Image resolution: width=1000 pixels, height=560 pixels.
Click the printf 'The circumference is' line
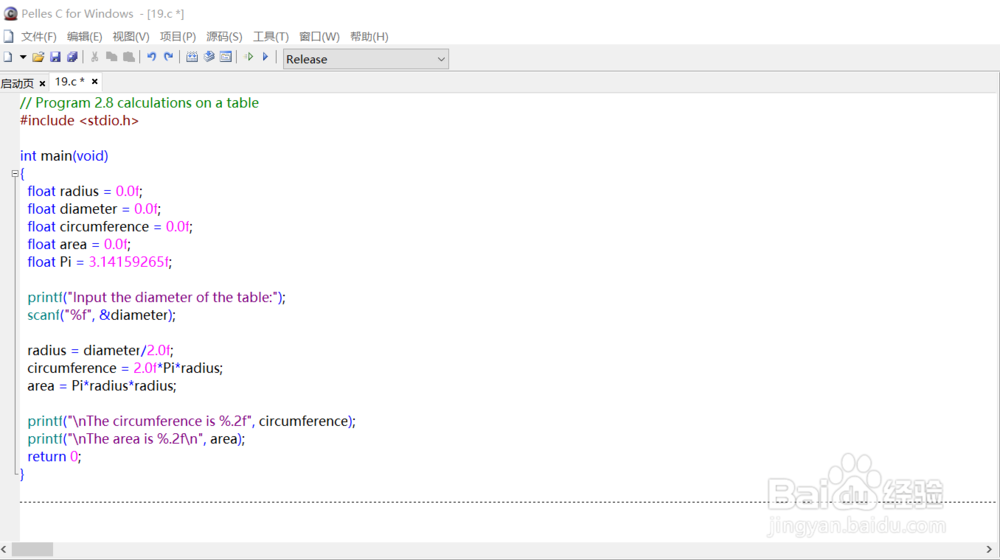[191, 421]
